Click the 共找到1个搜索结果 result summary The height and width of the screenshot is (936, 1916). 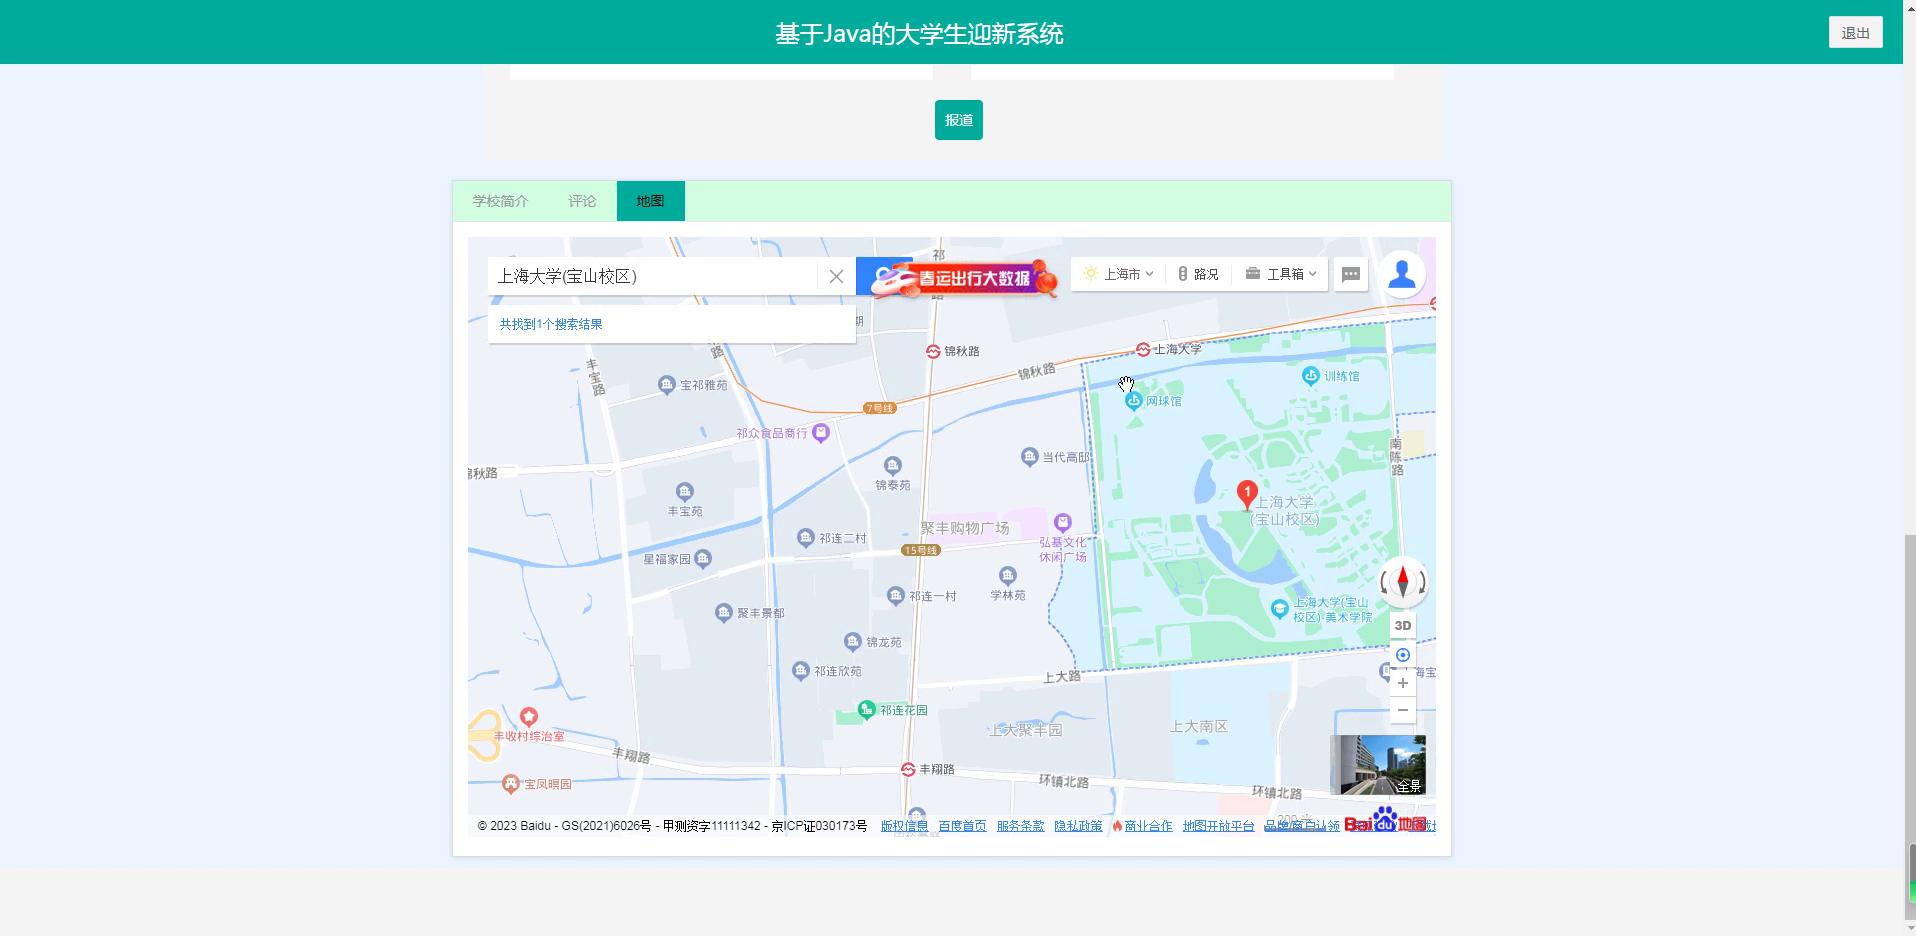point(551,324)
